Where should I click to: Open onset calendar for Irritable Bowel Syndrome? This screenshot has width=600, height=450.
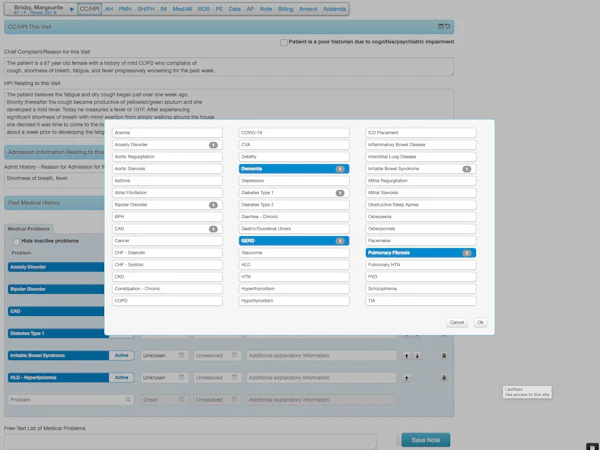pos(181,355)
